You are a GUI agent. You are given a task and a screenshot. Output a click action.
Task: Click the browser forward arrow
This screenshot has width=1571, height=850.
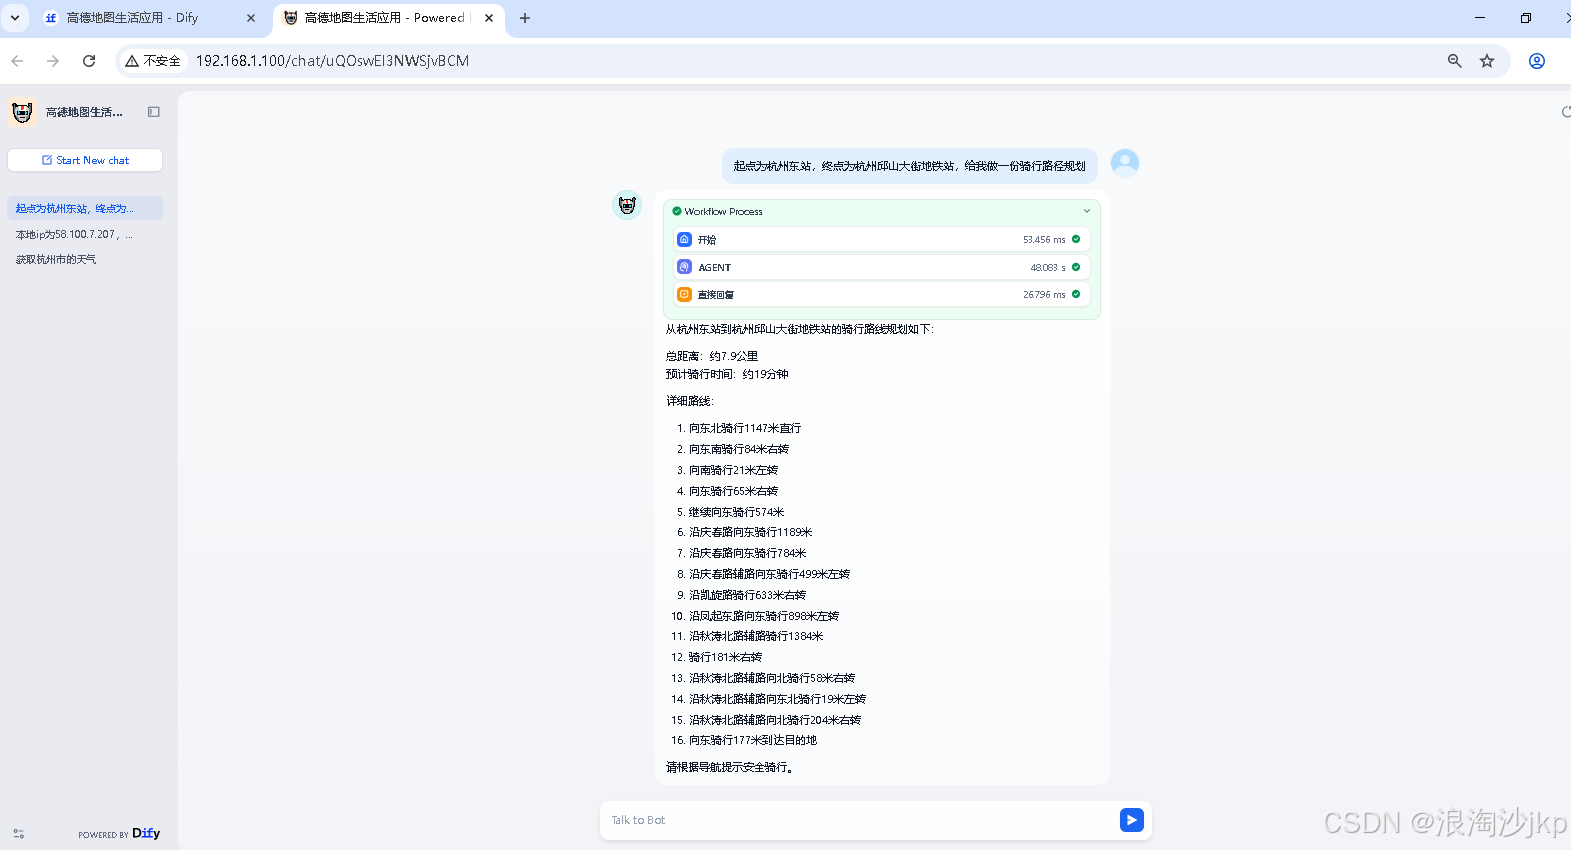point(53,61)
